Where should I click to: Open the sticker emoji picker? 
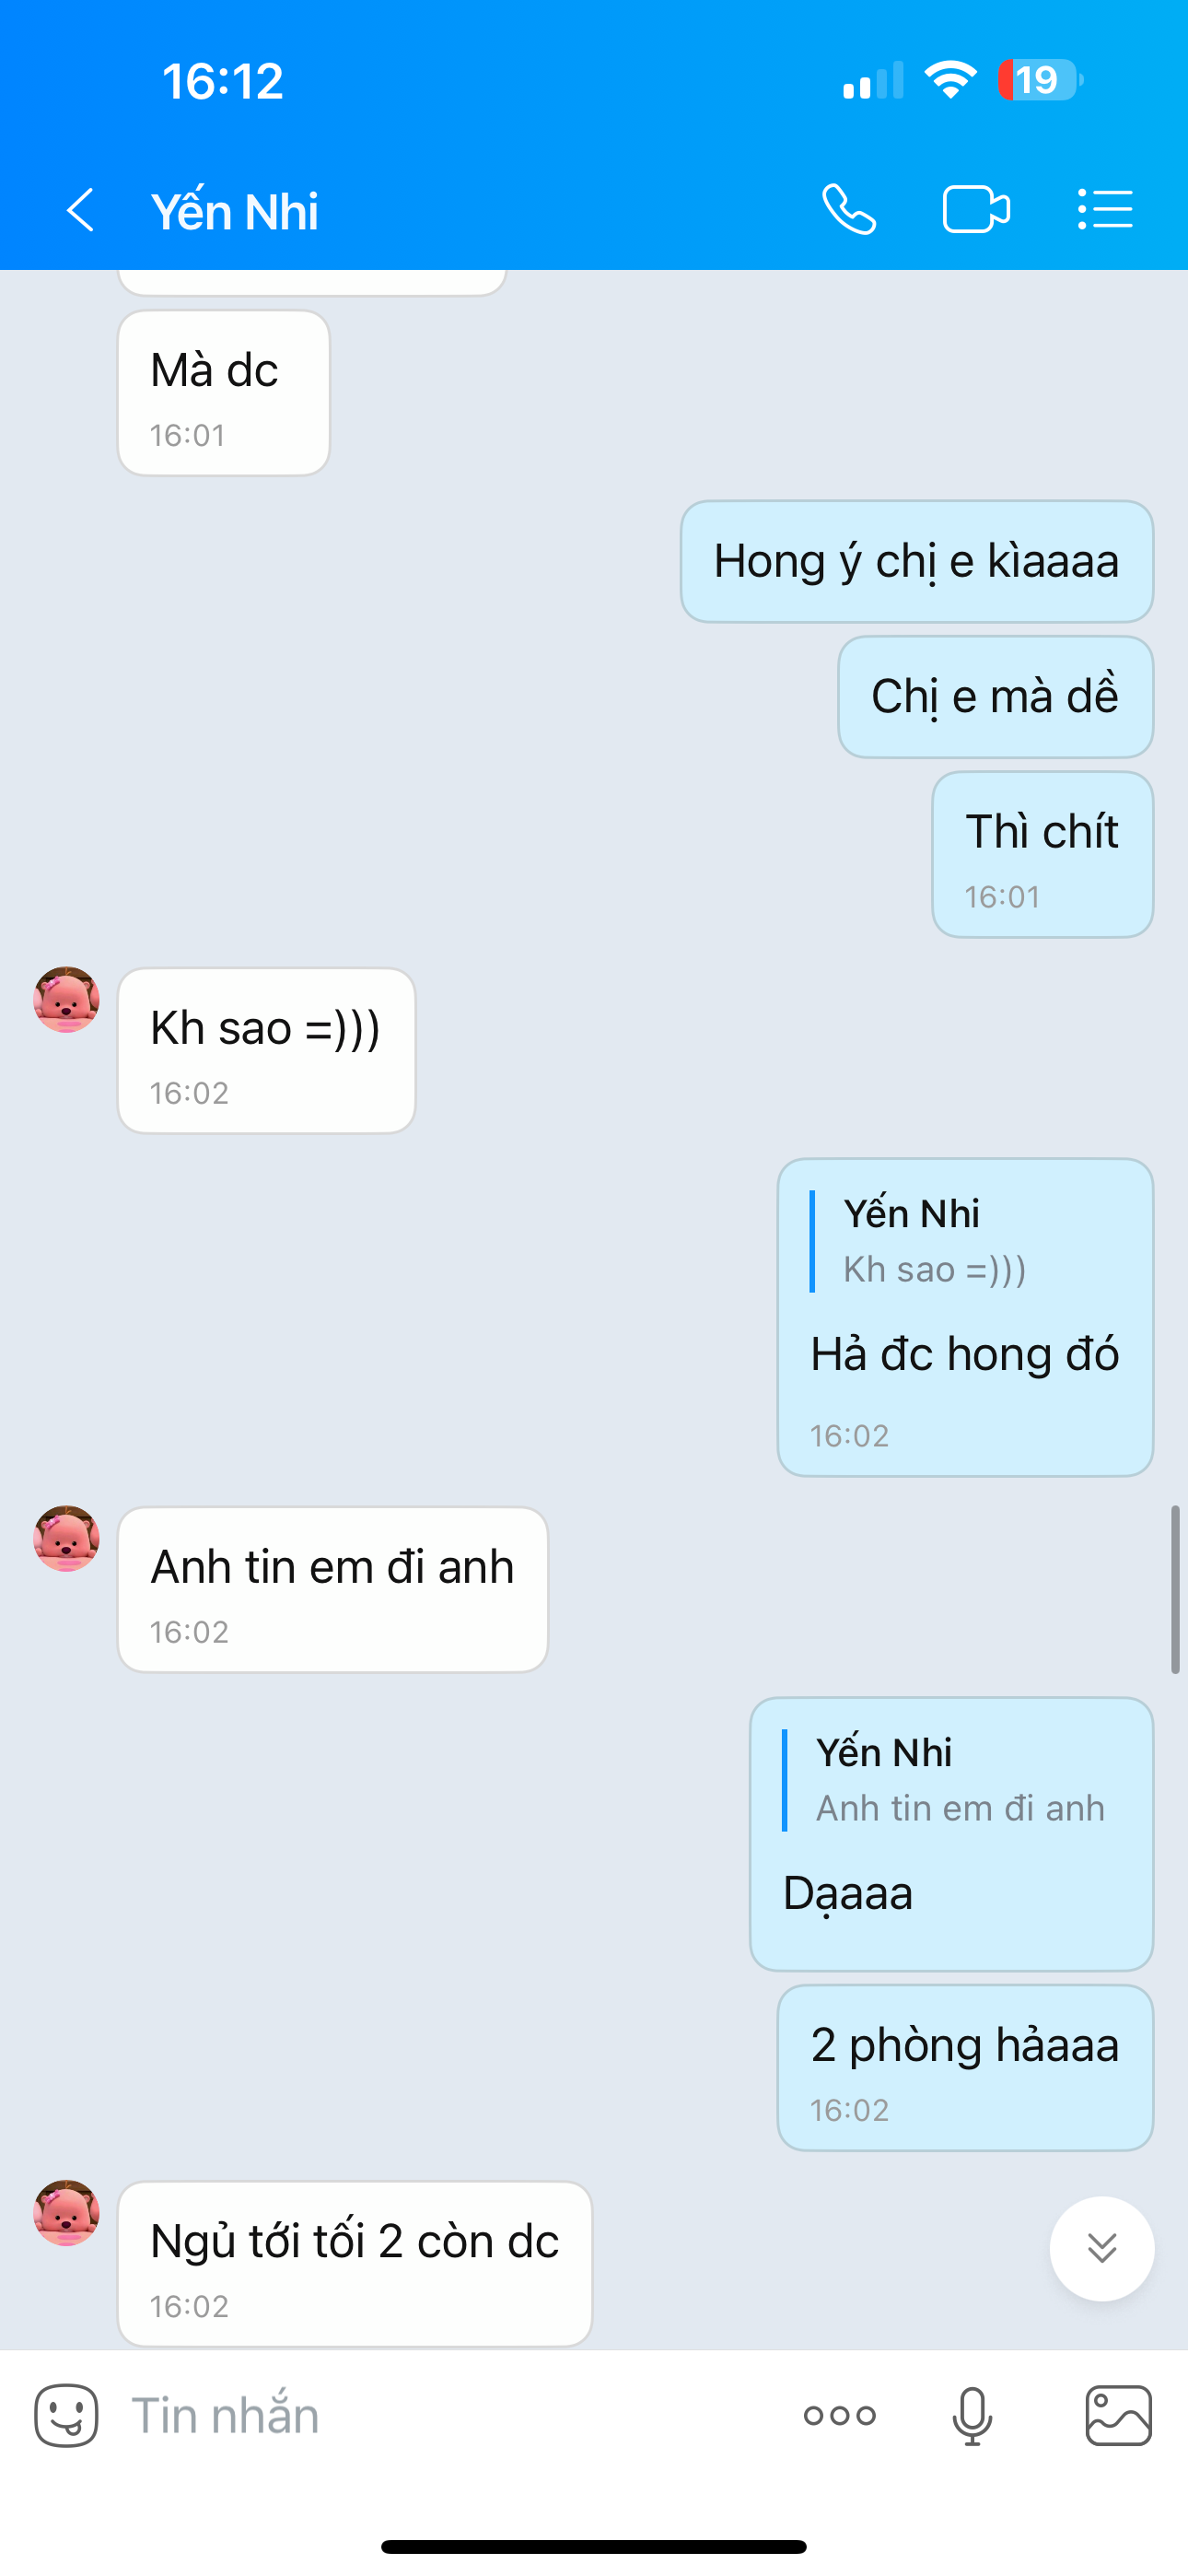(x=67, y=2416)
